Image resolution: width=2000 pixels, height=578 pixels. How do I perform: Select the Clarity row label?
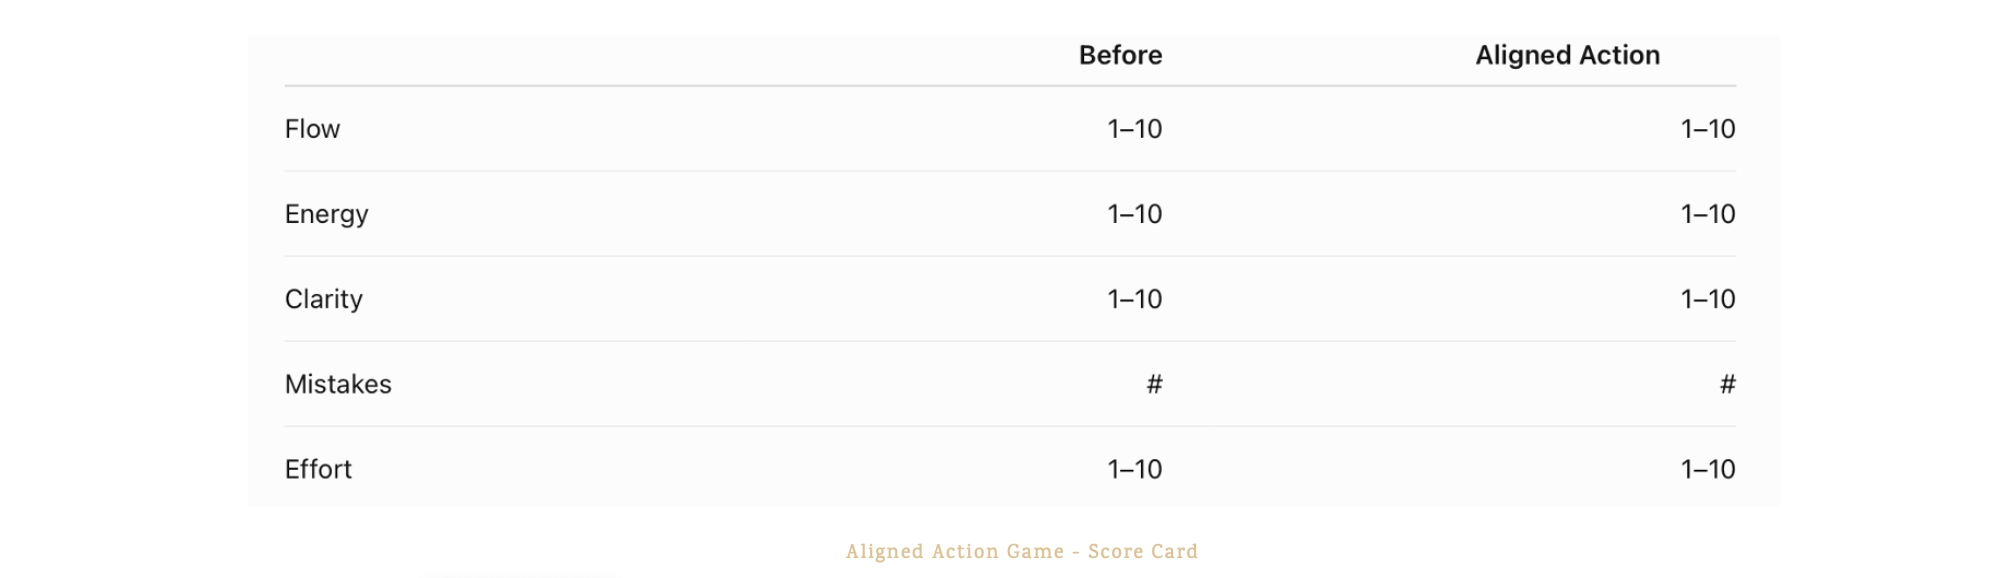coord(323,299)
